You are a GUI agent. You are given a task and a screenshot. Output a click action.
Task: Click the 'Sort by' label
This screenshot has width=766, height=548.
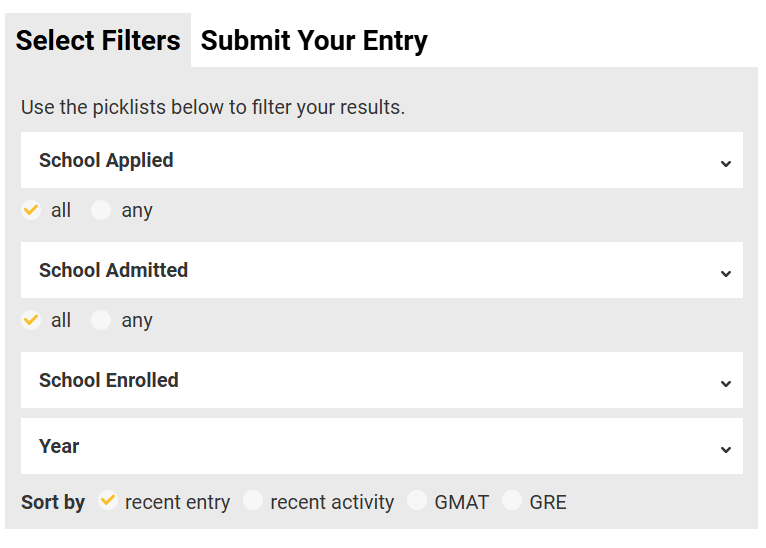53,502
